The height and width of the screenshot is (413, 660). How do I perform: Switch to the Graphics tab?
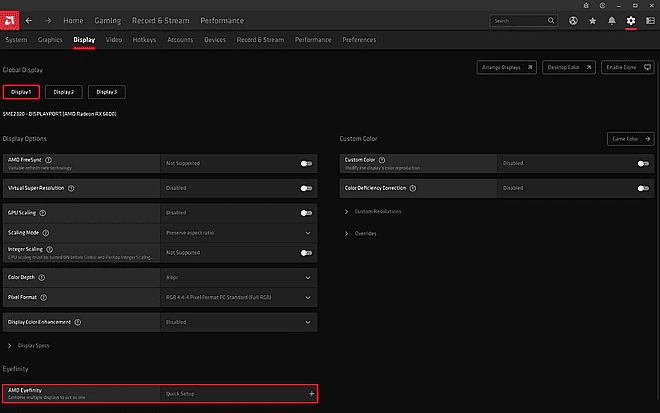pyautogui.click(x=50, y=40)
